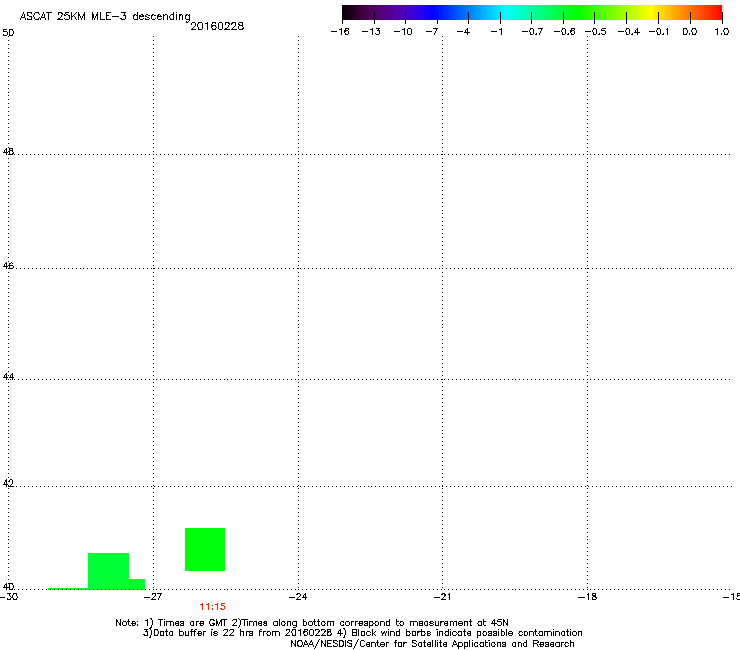
Task: Click the 50 latitude axis label
Action: click(x=8, y=33)
